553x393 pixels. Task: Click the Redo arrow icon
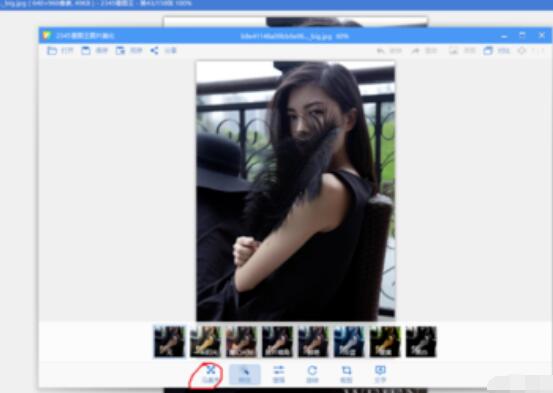point(416,51)
